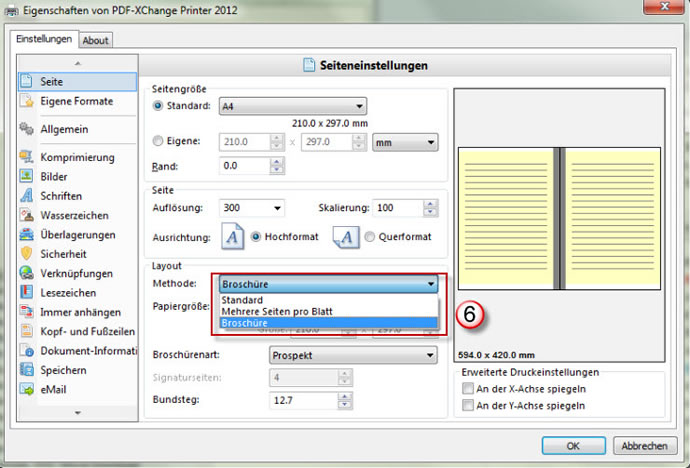Click the Rand margin input field

244,166
